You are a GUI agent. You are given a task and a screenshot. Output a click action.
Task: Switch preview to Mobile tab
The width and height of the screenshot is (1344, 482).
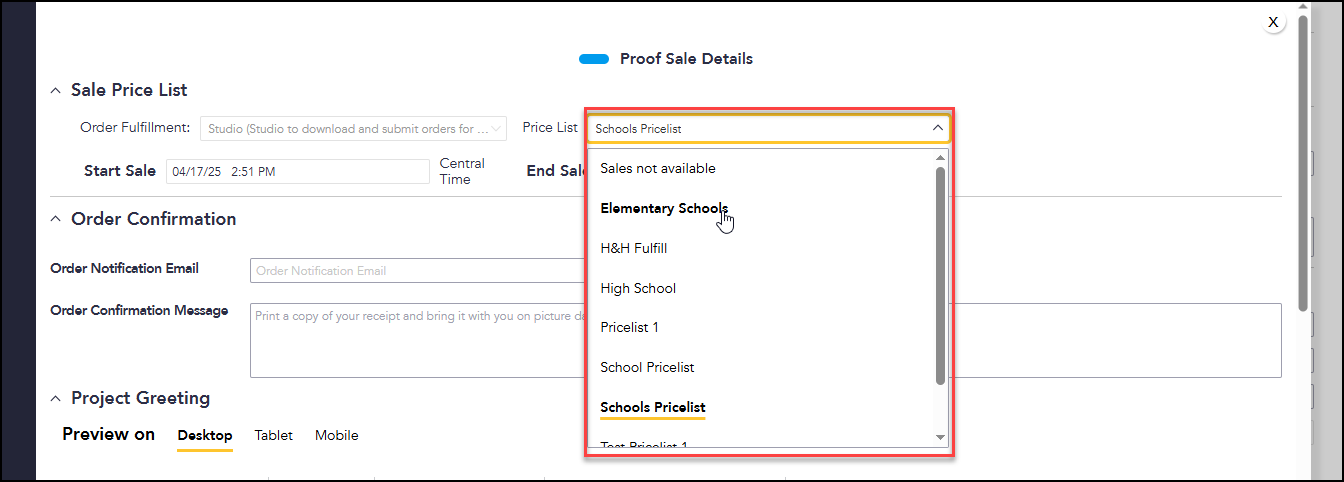(337, 435)
